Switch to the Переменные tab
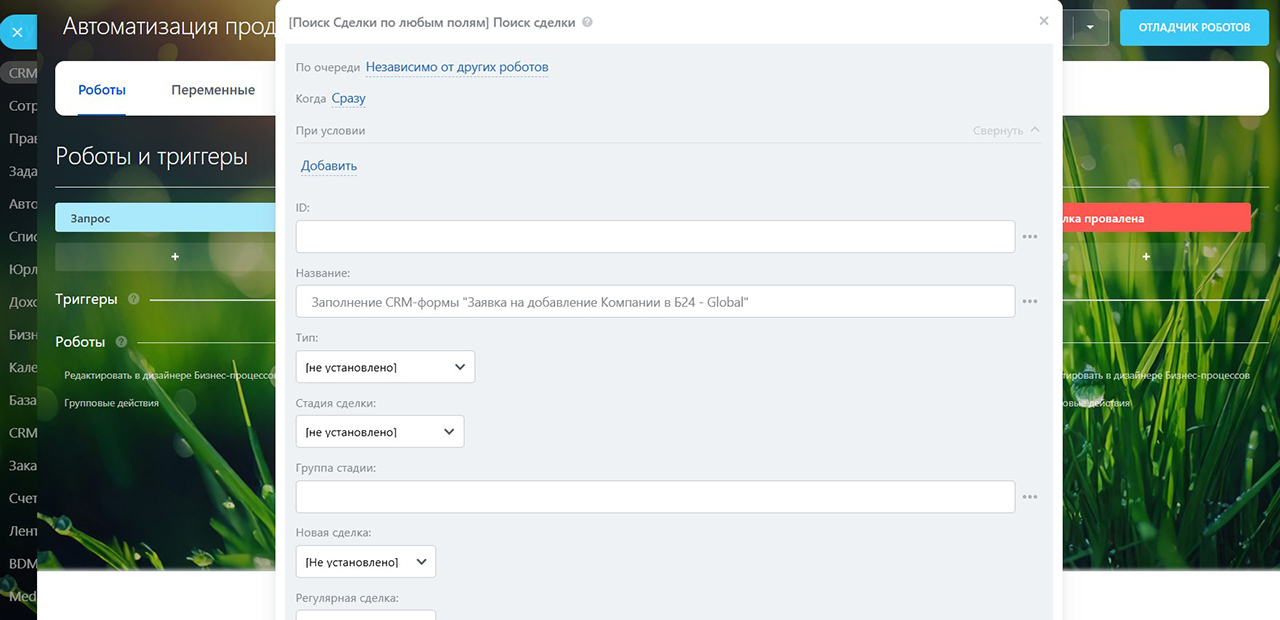Screen dimensions: 1280x620 pyautogui.click(x=213, y=90)
